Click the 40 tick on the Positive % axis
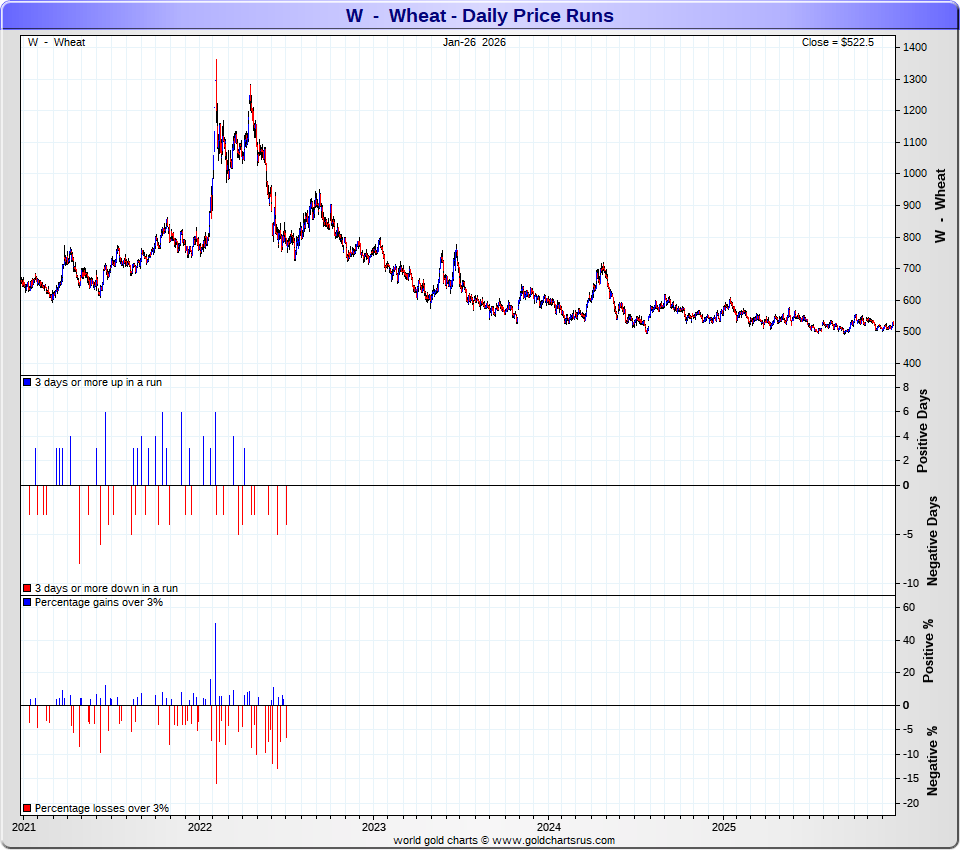The height and width of the screenshot is (850, 960). click(909, 640)
